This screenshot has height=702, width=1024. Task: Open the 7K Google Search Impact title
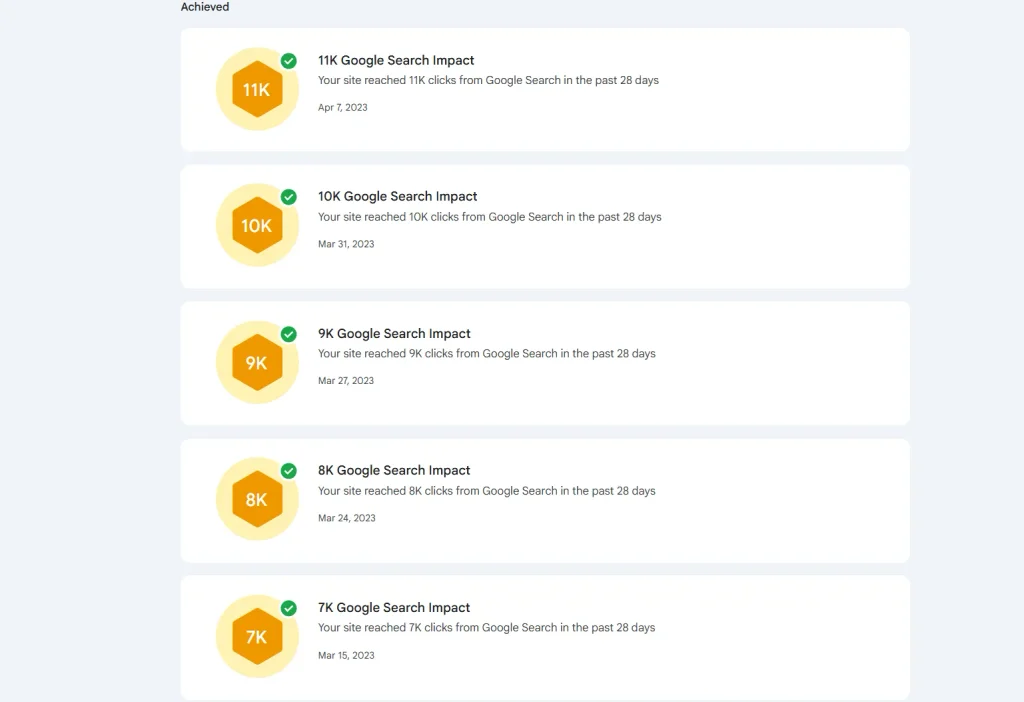394,607
